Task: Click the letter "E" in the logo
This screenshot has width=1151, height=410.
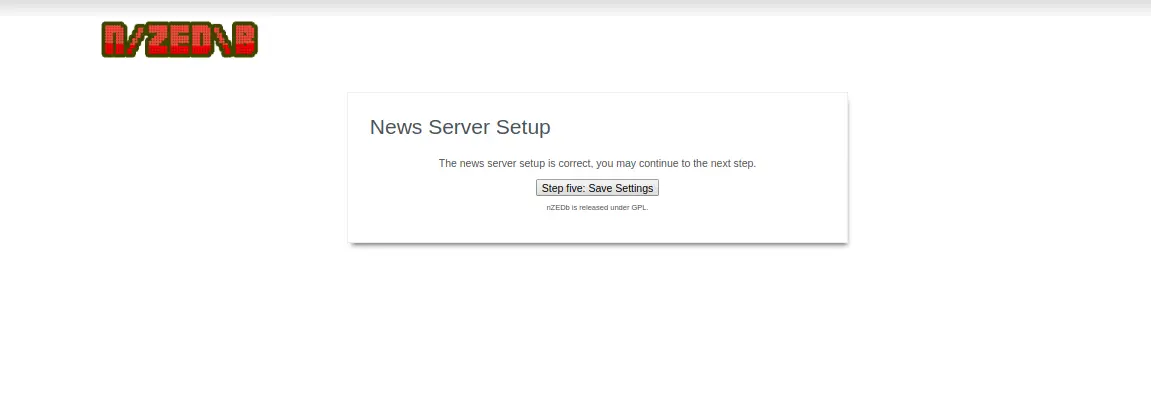Action: pyautogui.click(x=179, y=40)
